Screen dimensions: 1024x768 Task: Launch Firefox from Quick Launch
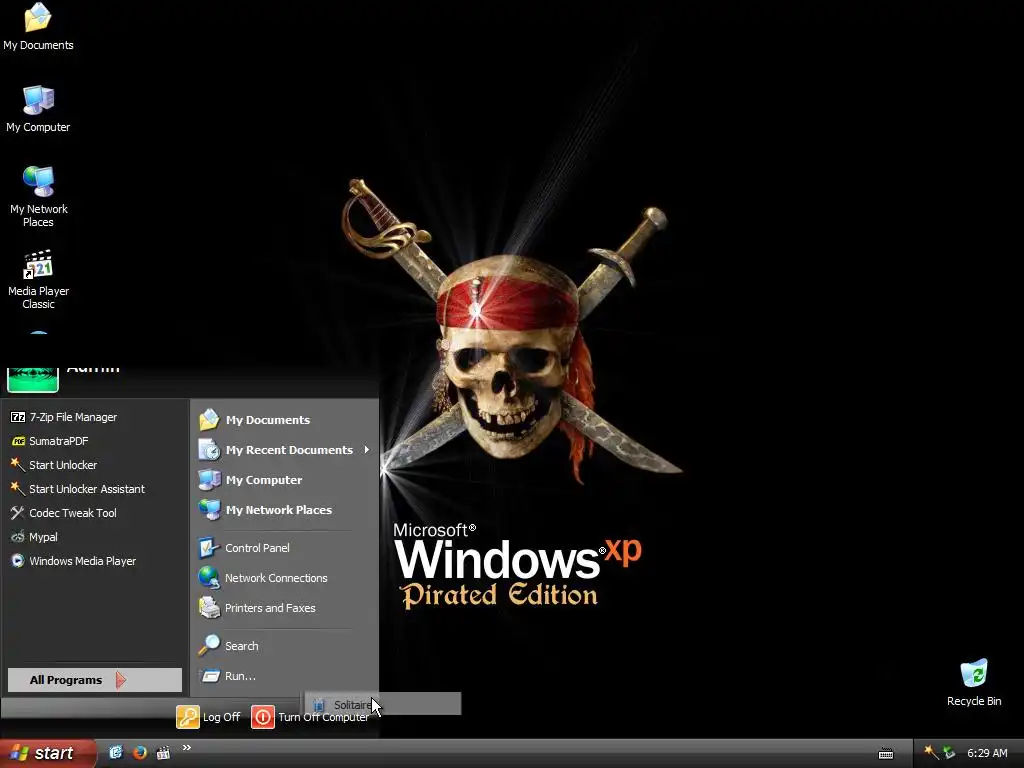pos(139,753)
